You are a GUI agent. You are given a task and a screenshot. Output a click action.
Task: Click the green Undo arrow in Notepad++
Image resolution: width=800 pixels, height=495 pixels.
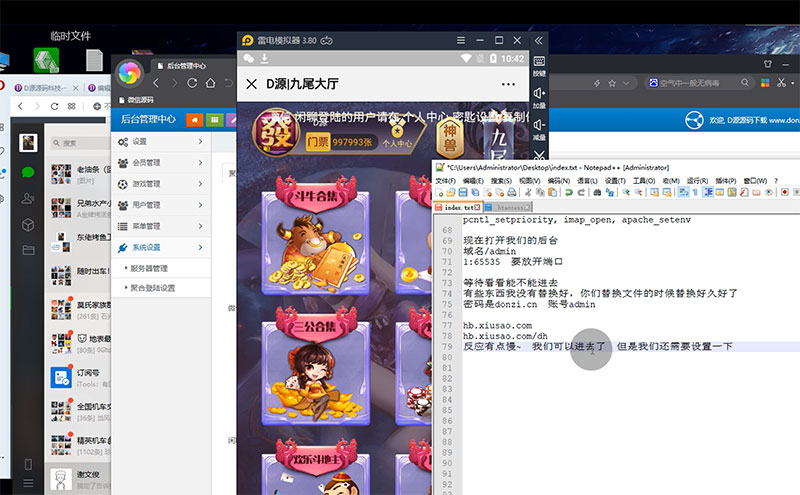(569, 192)
